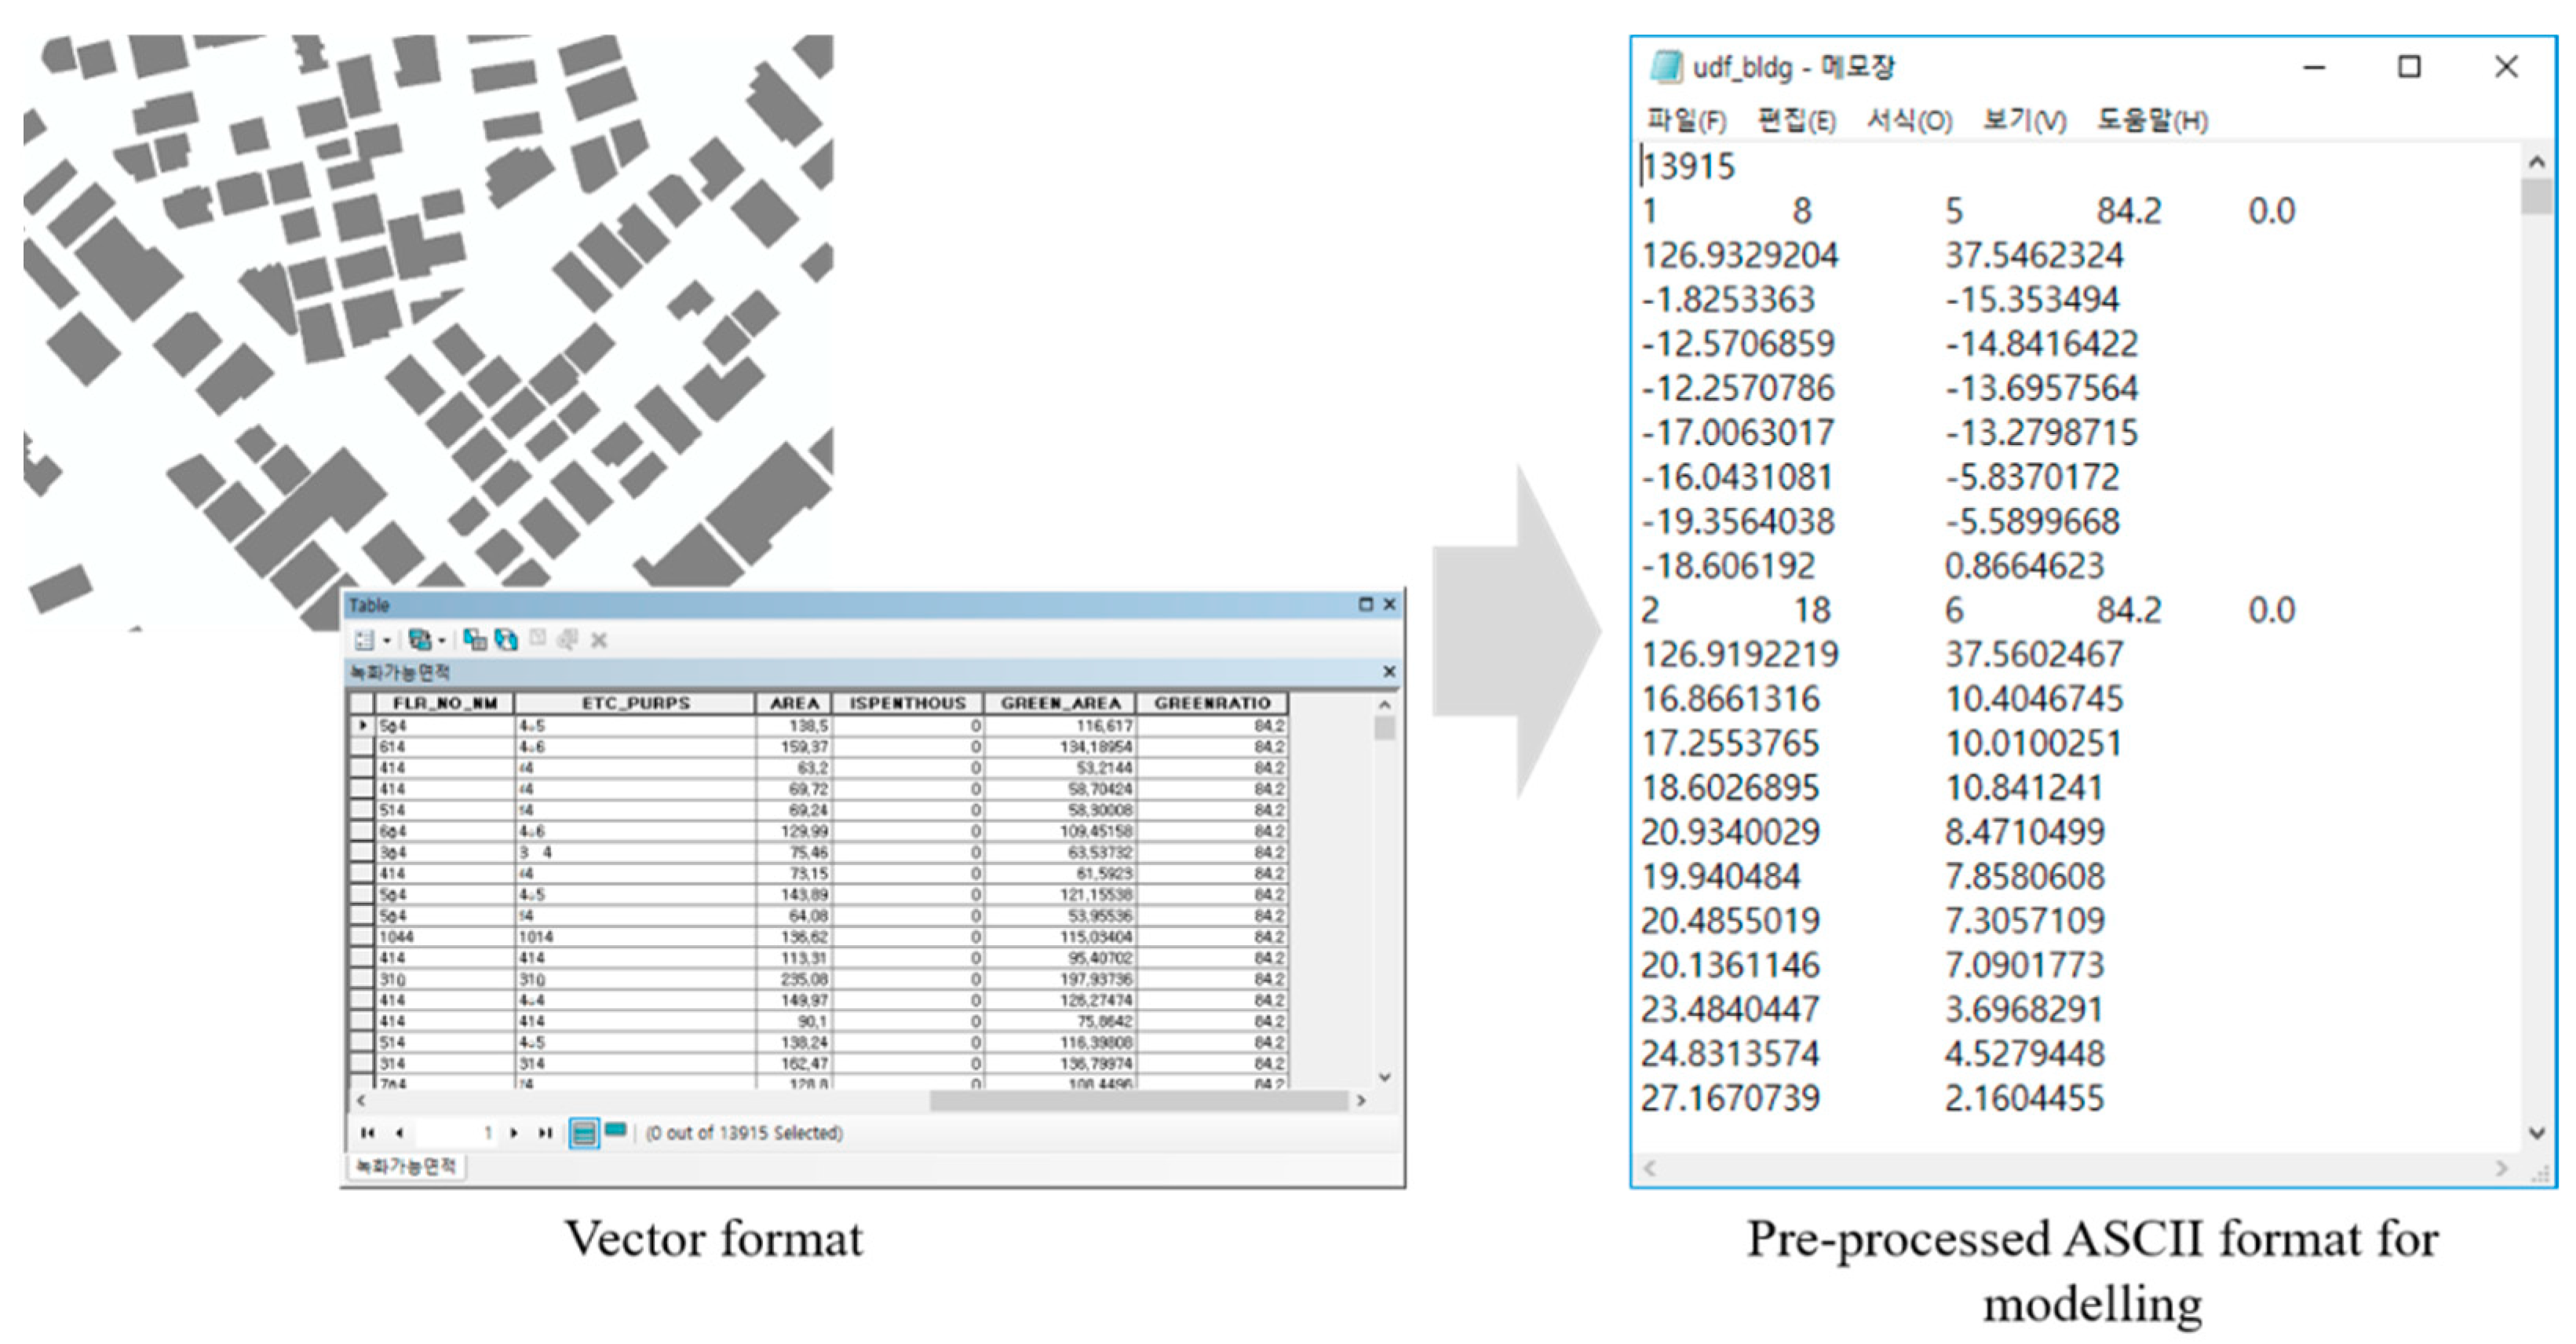Open the Table Options menu icon
This screenshot has width=2576, height=1344.
coord(364,640)
